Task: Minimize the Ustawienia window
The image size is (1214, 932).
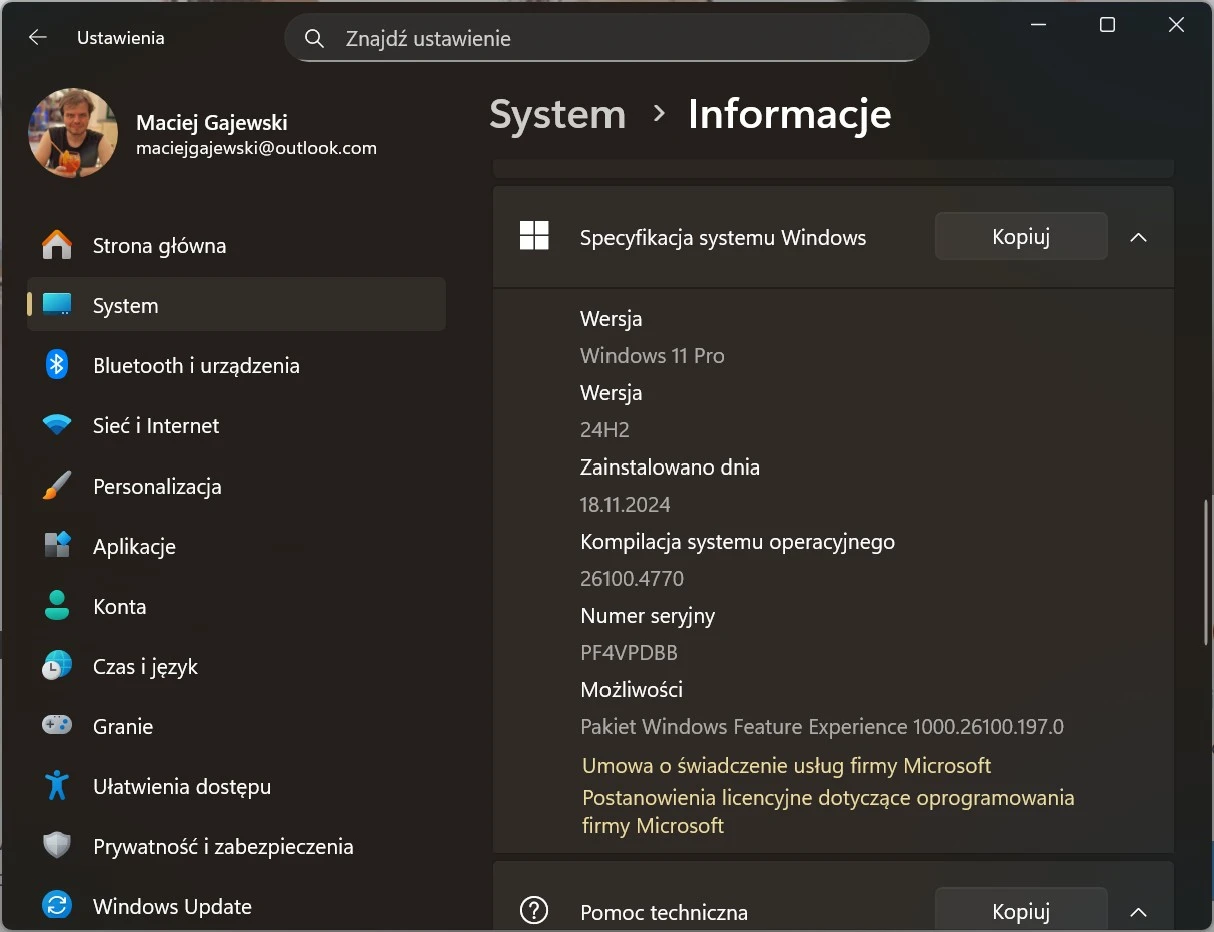Action: (x=1038, y=25)
